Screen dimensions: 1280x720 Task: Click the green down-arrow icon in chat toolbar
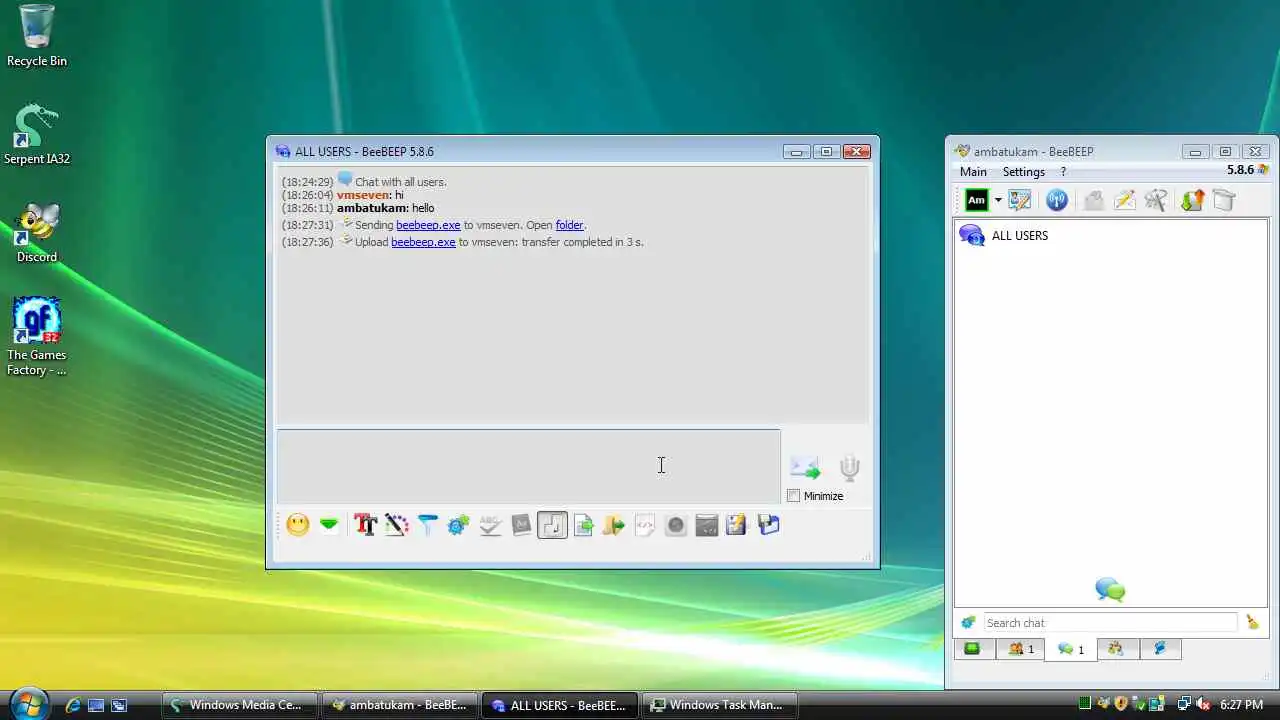pyautogui.click(x=329, y=525)
